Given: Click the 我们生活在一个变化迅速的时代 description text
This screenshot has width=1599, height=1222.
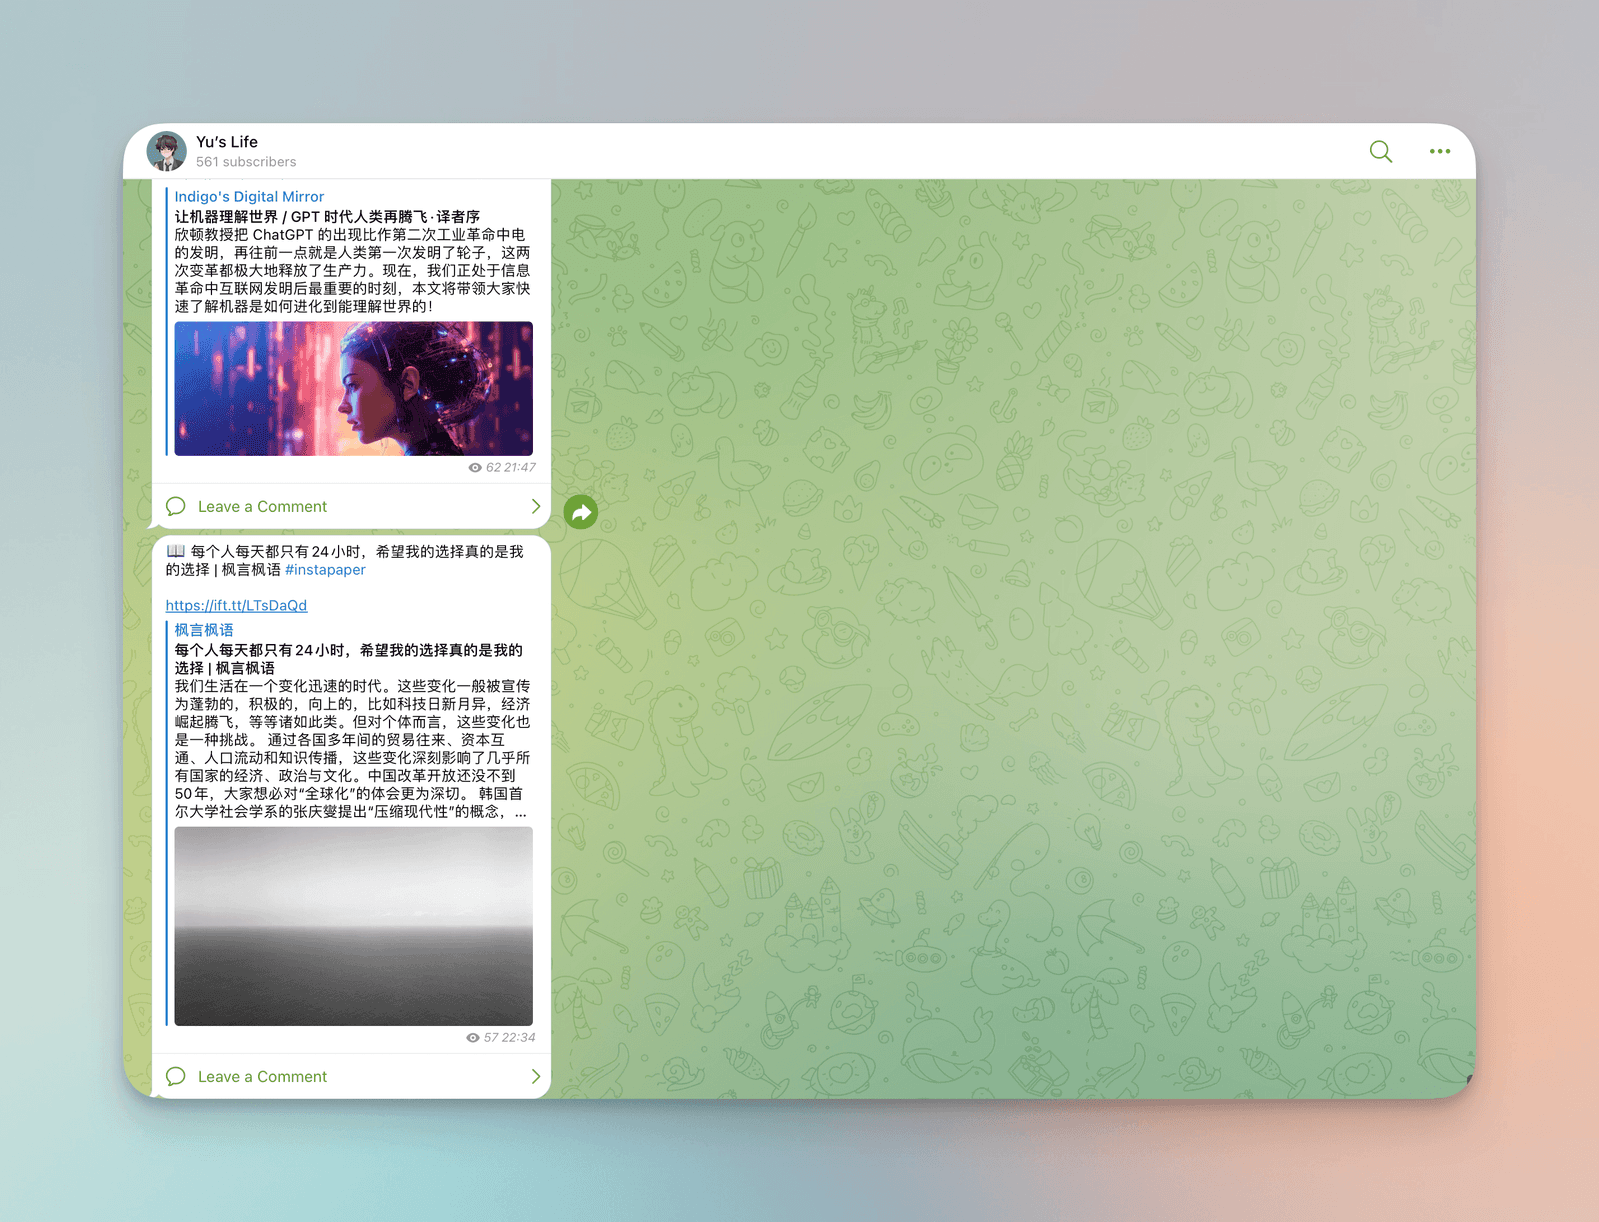Looking at the screenshot, I should [x=352, y=748].
